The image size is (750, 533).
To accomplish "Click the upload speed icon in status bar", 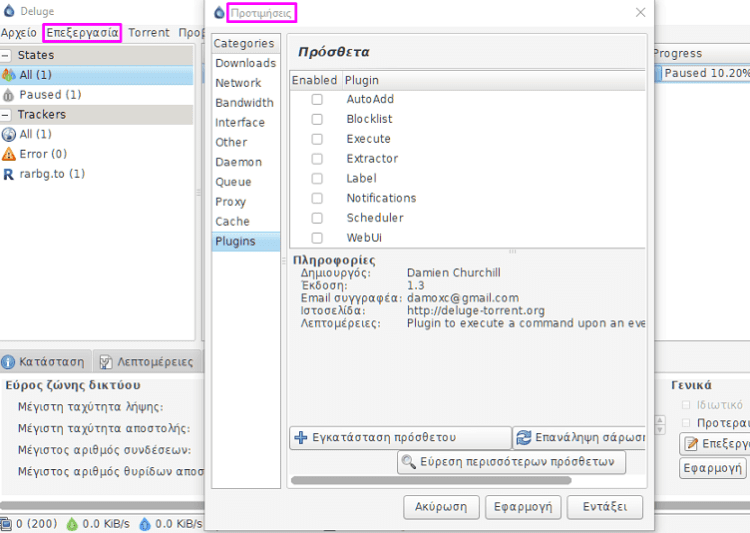I will coord(144,524).
